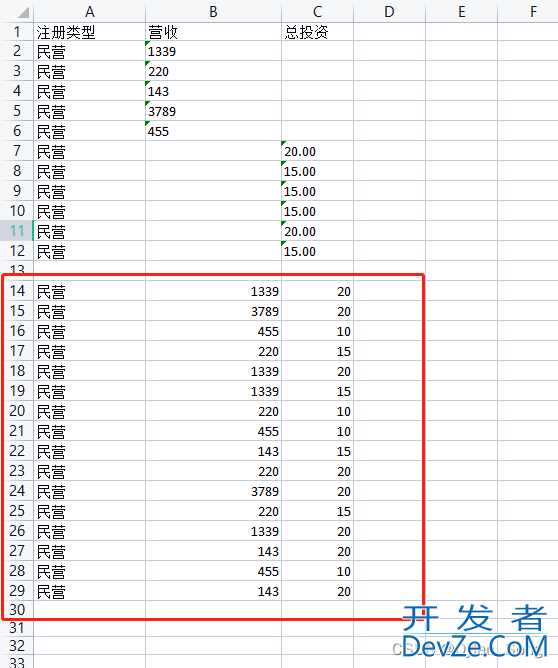Select cell C7 containing 20.00
This screenshot has width=558, height=668.
pos(317,151)
